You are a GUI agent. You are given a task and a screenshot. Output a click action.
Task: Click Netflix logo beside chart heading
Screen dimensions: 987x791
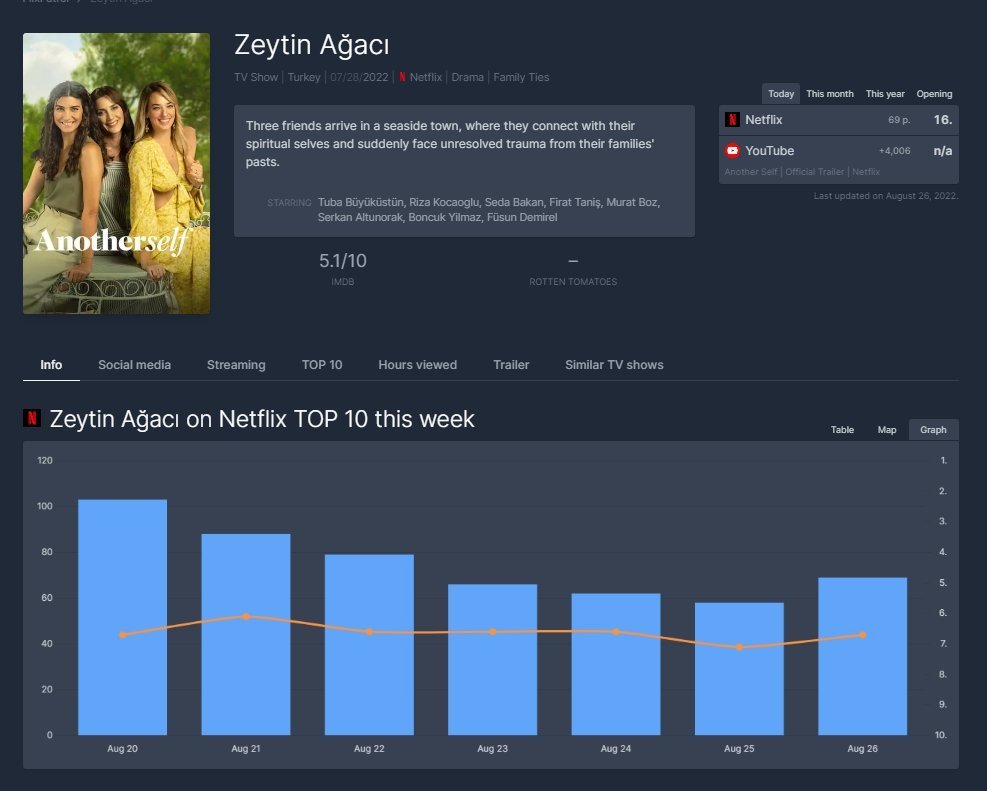32,419
